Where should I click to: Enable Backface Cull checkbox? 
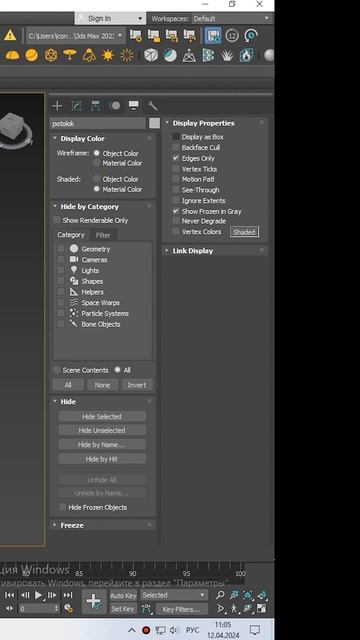(x=176, y=147)
